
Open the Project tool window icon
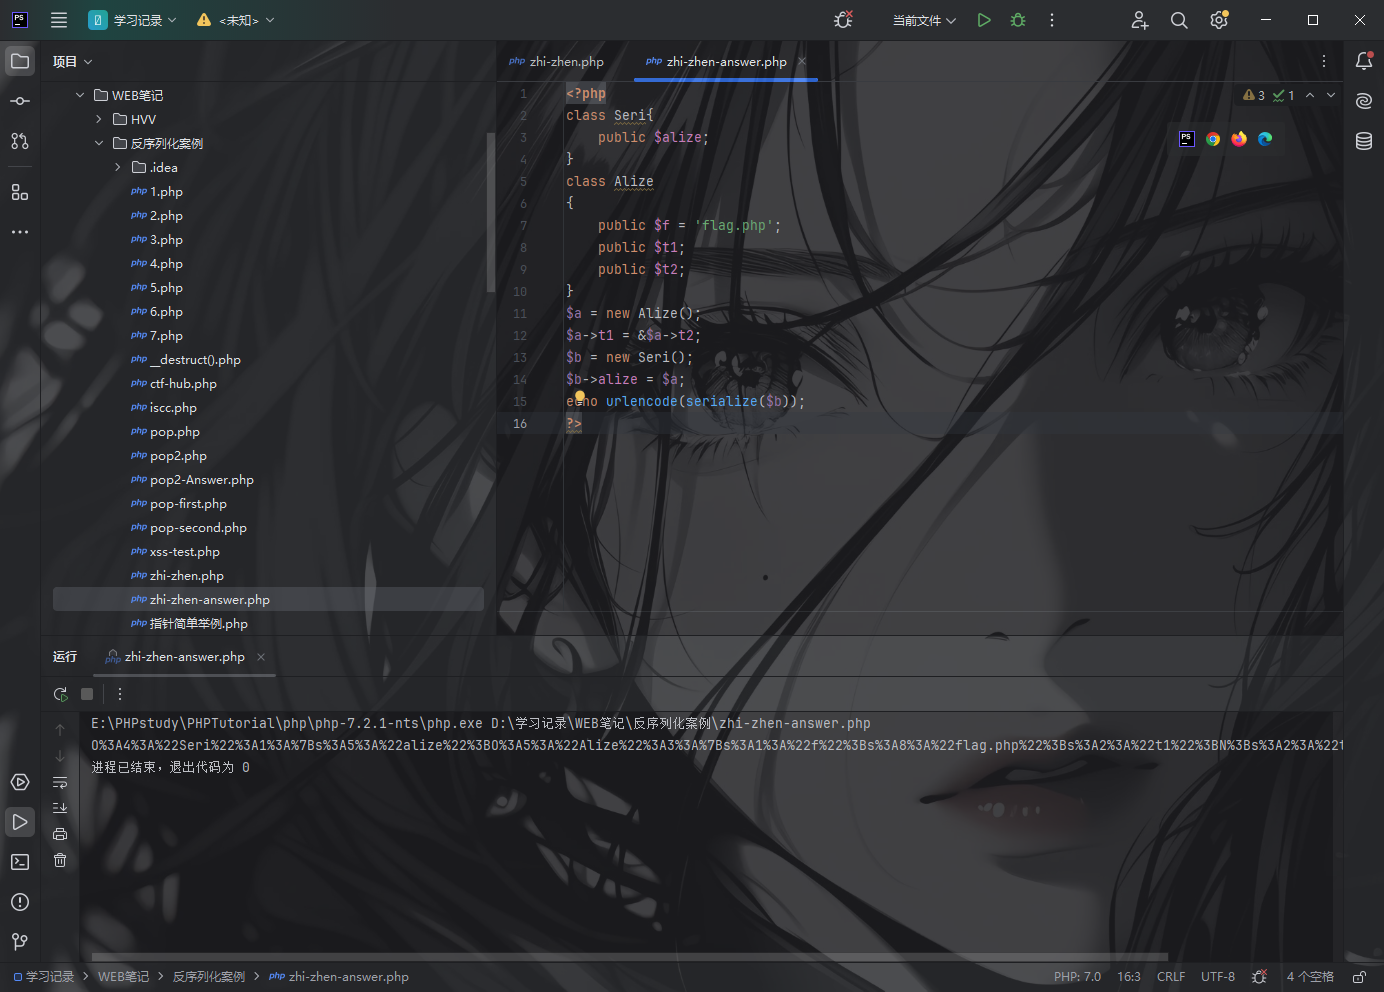pos(20,61)
